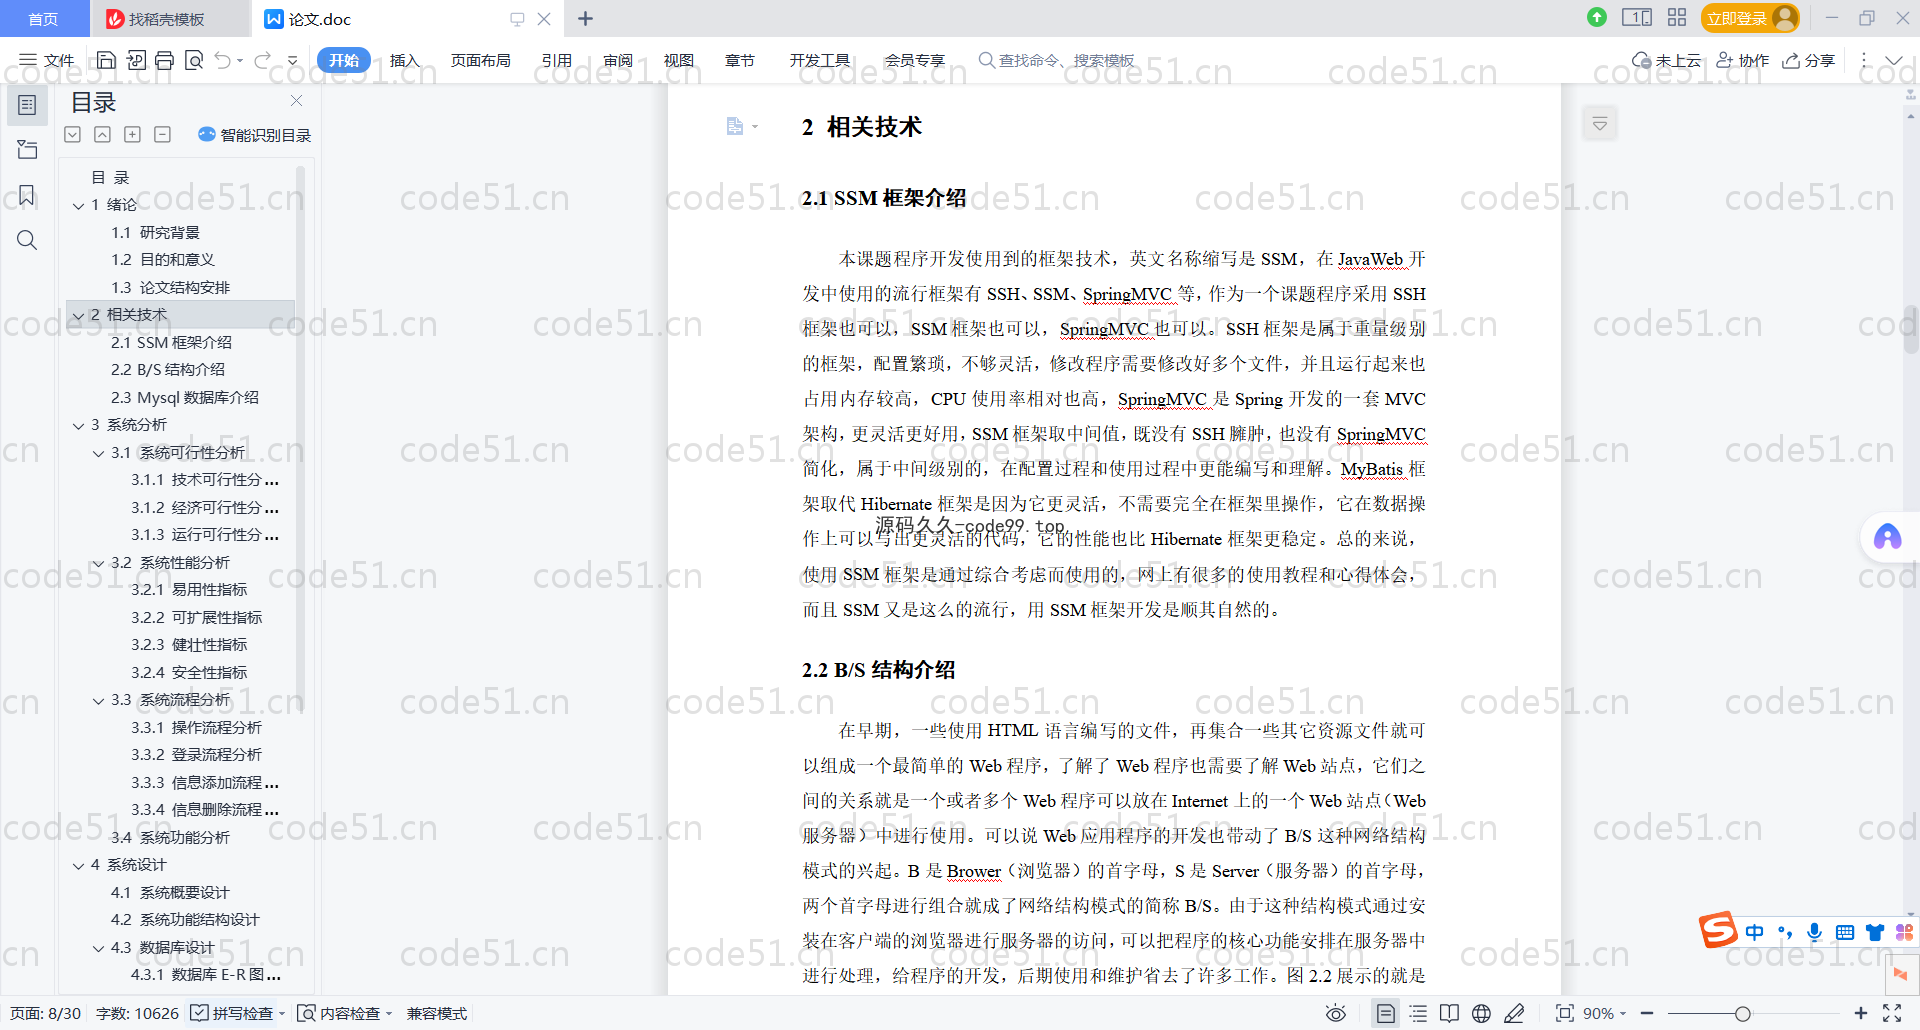Click the 字数: 10626 word count
This screenshot has height=1030, width=1920.
point(137,1013)
